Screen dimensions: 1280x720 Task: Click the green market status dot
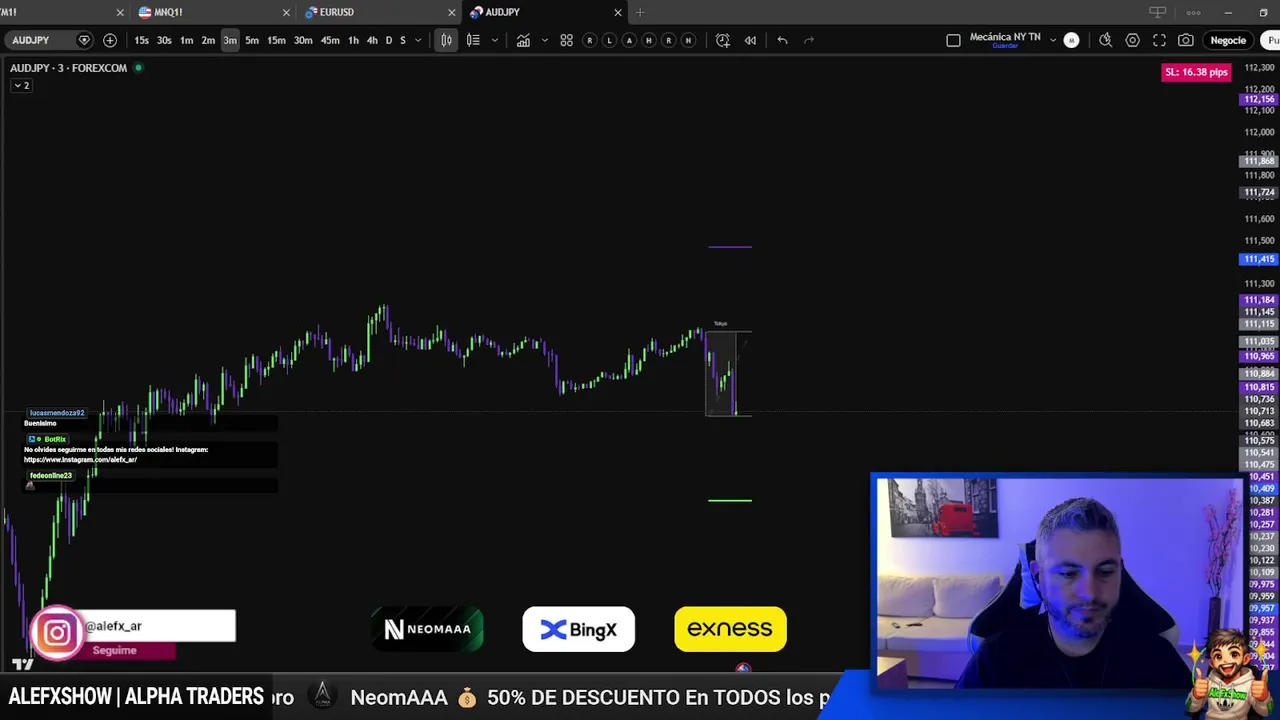138,68
